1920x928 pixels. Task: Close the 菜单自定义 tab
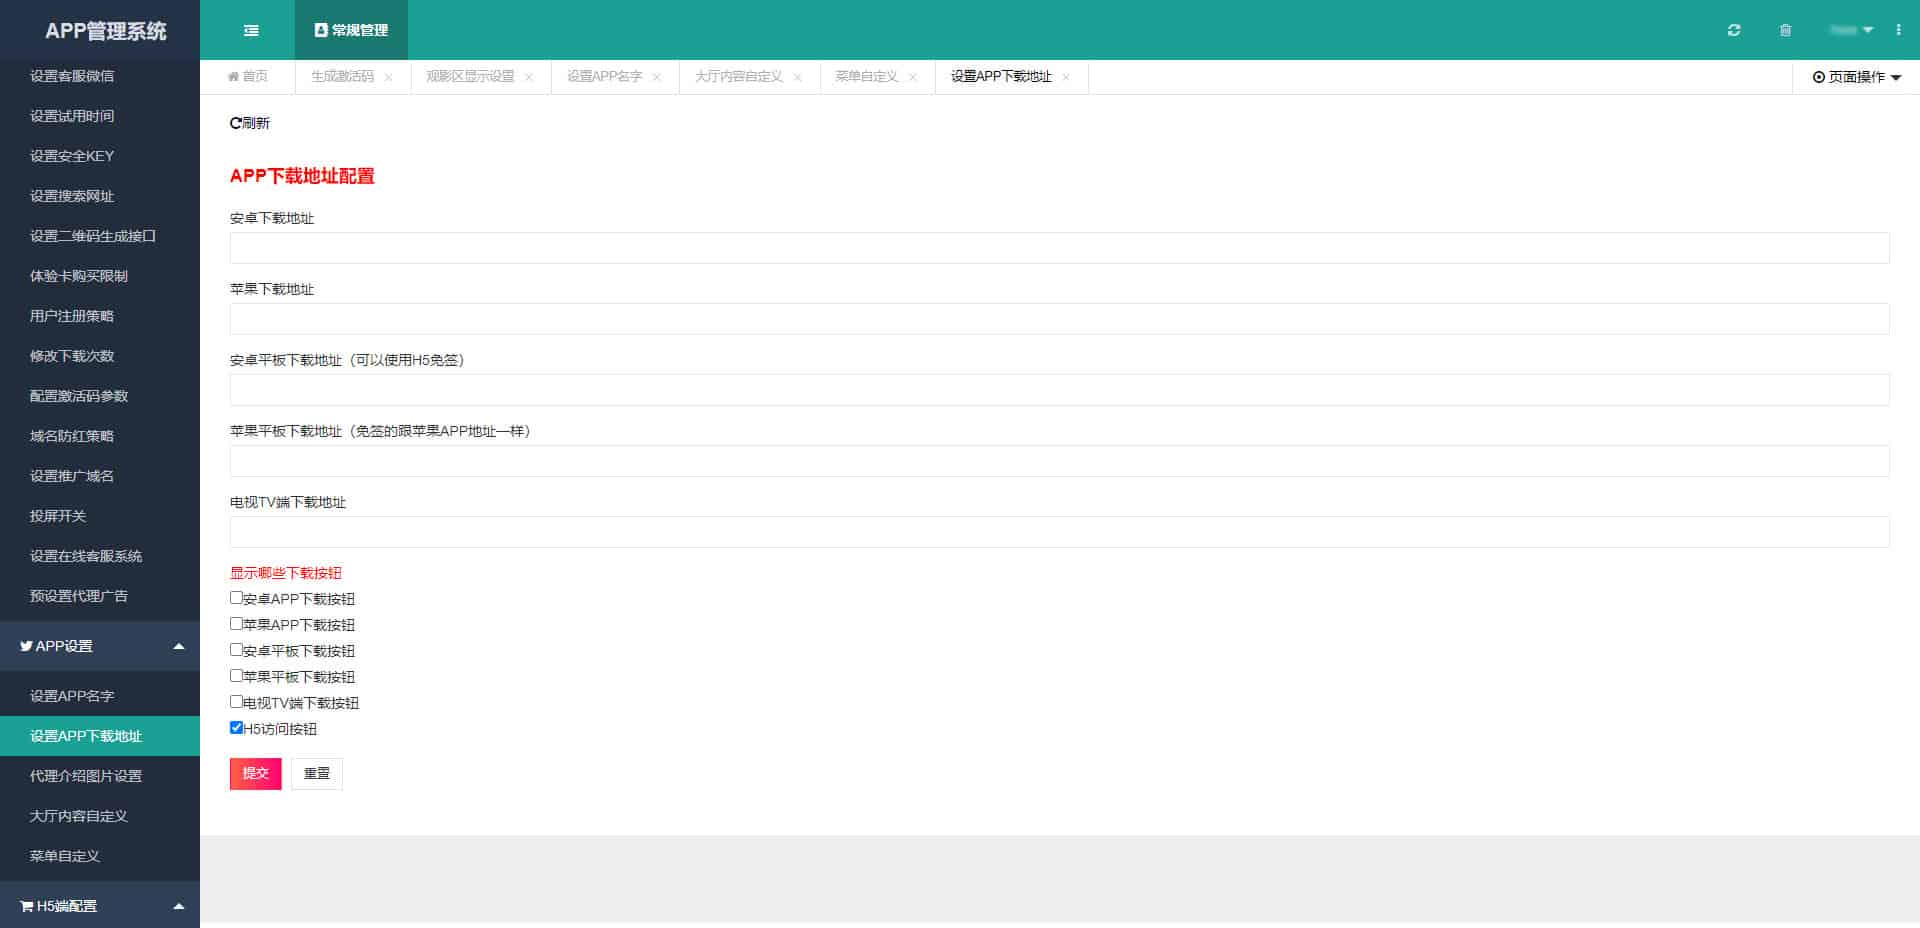click(x=913, y=77)
